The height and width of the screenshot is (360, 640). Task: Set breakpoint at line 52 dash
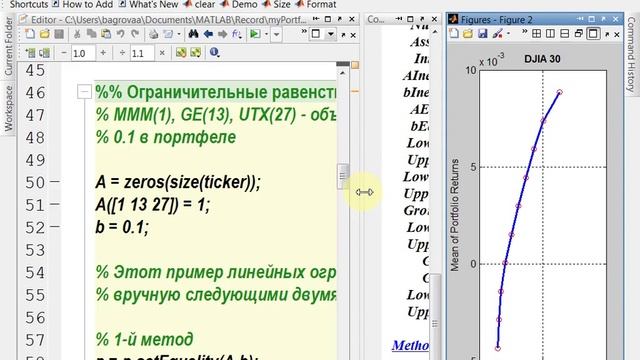[55, 226]
